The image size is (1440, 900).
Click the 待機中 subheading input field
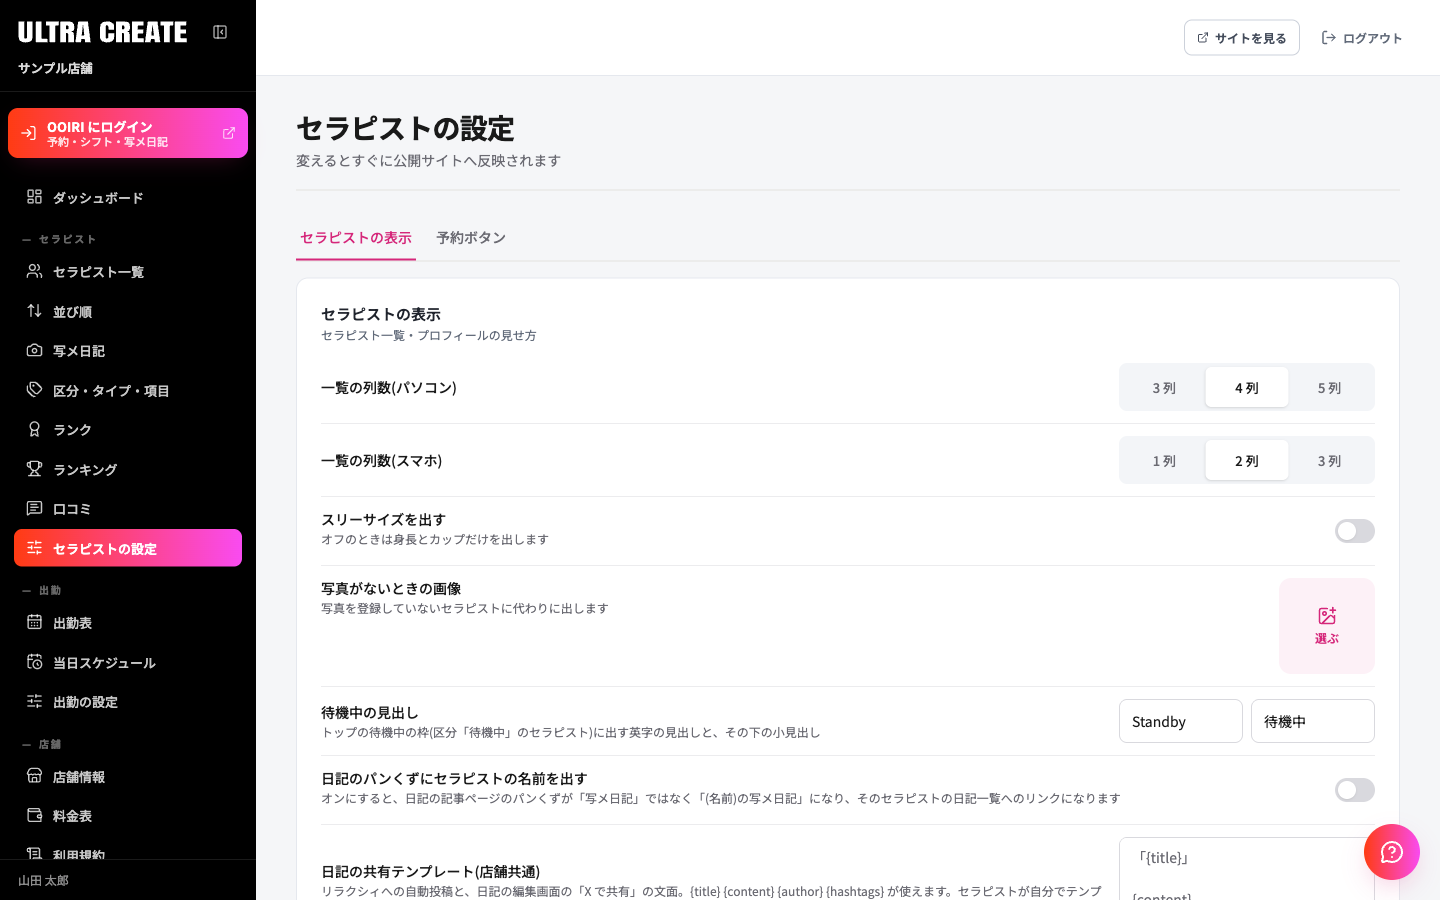click(x=1313, y=721)
